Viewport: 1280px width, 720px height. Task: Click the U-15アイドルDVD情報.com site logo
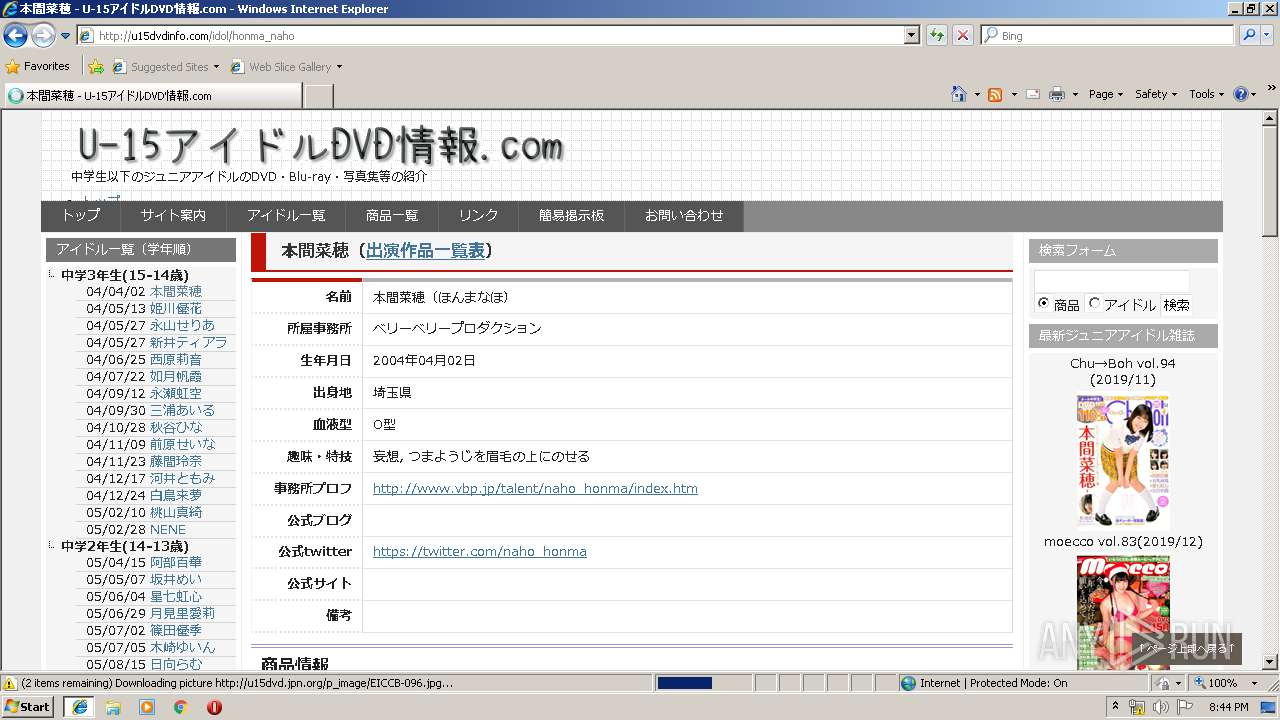tap(320, 148)
